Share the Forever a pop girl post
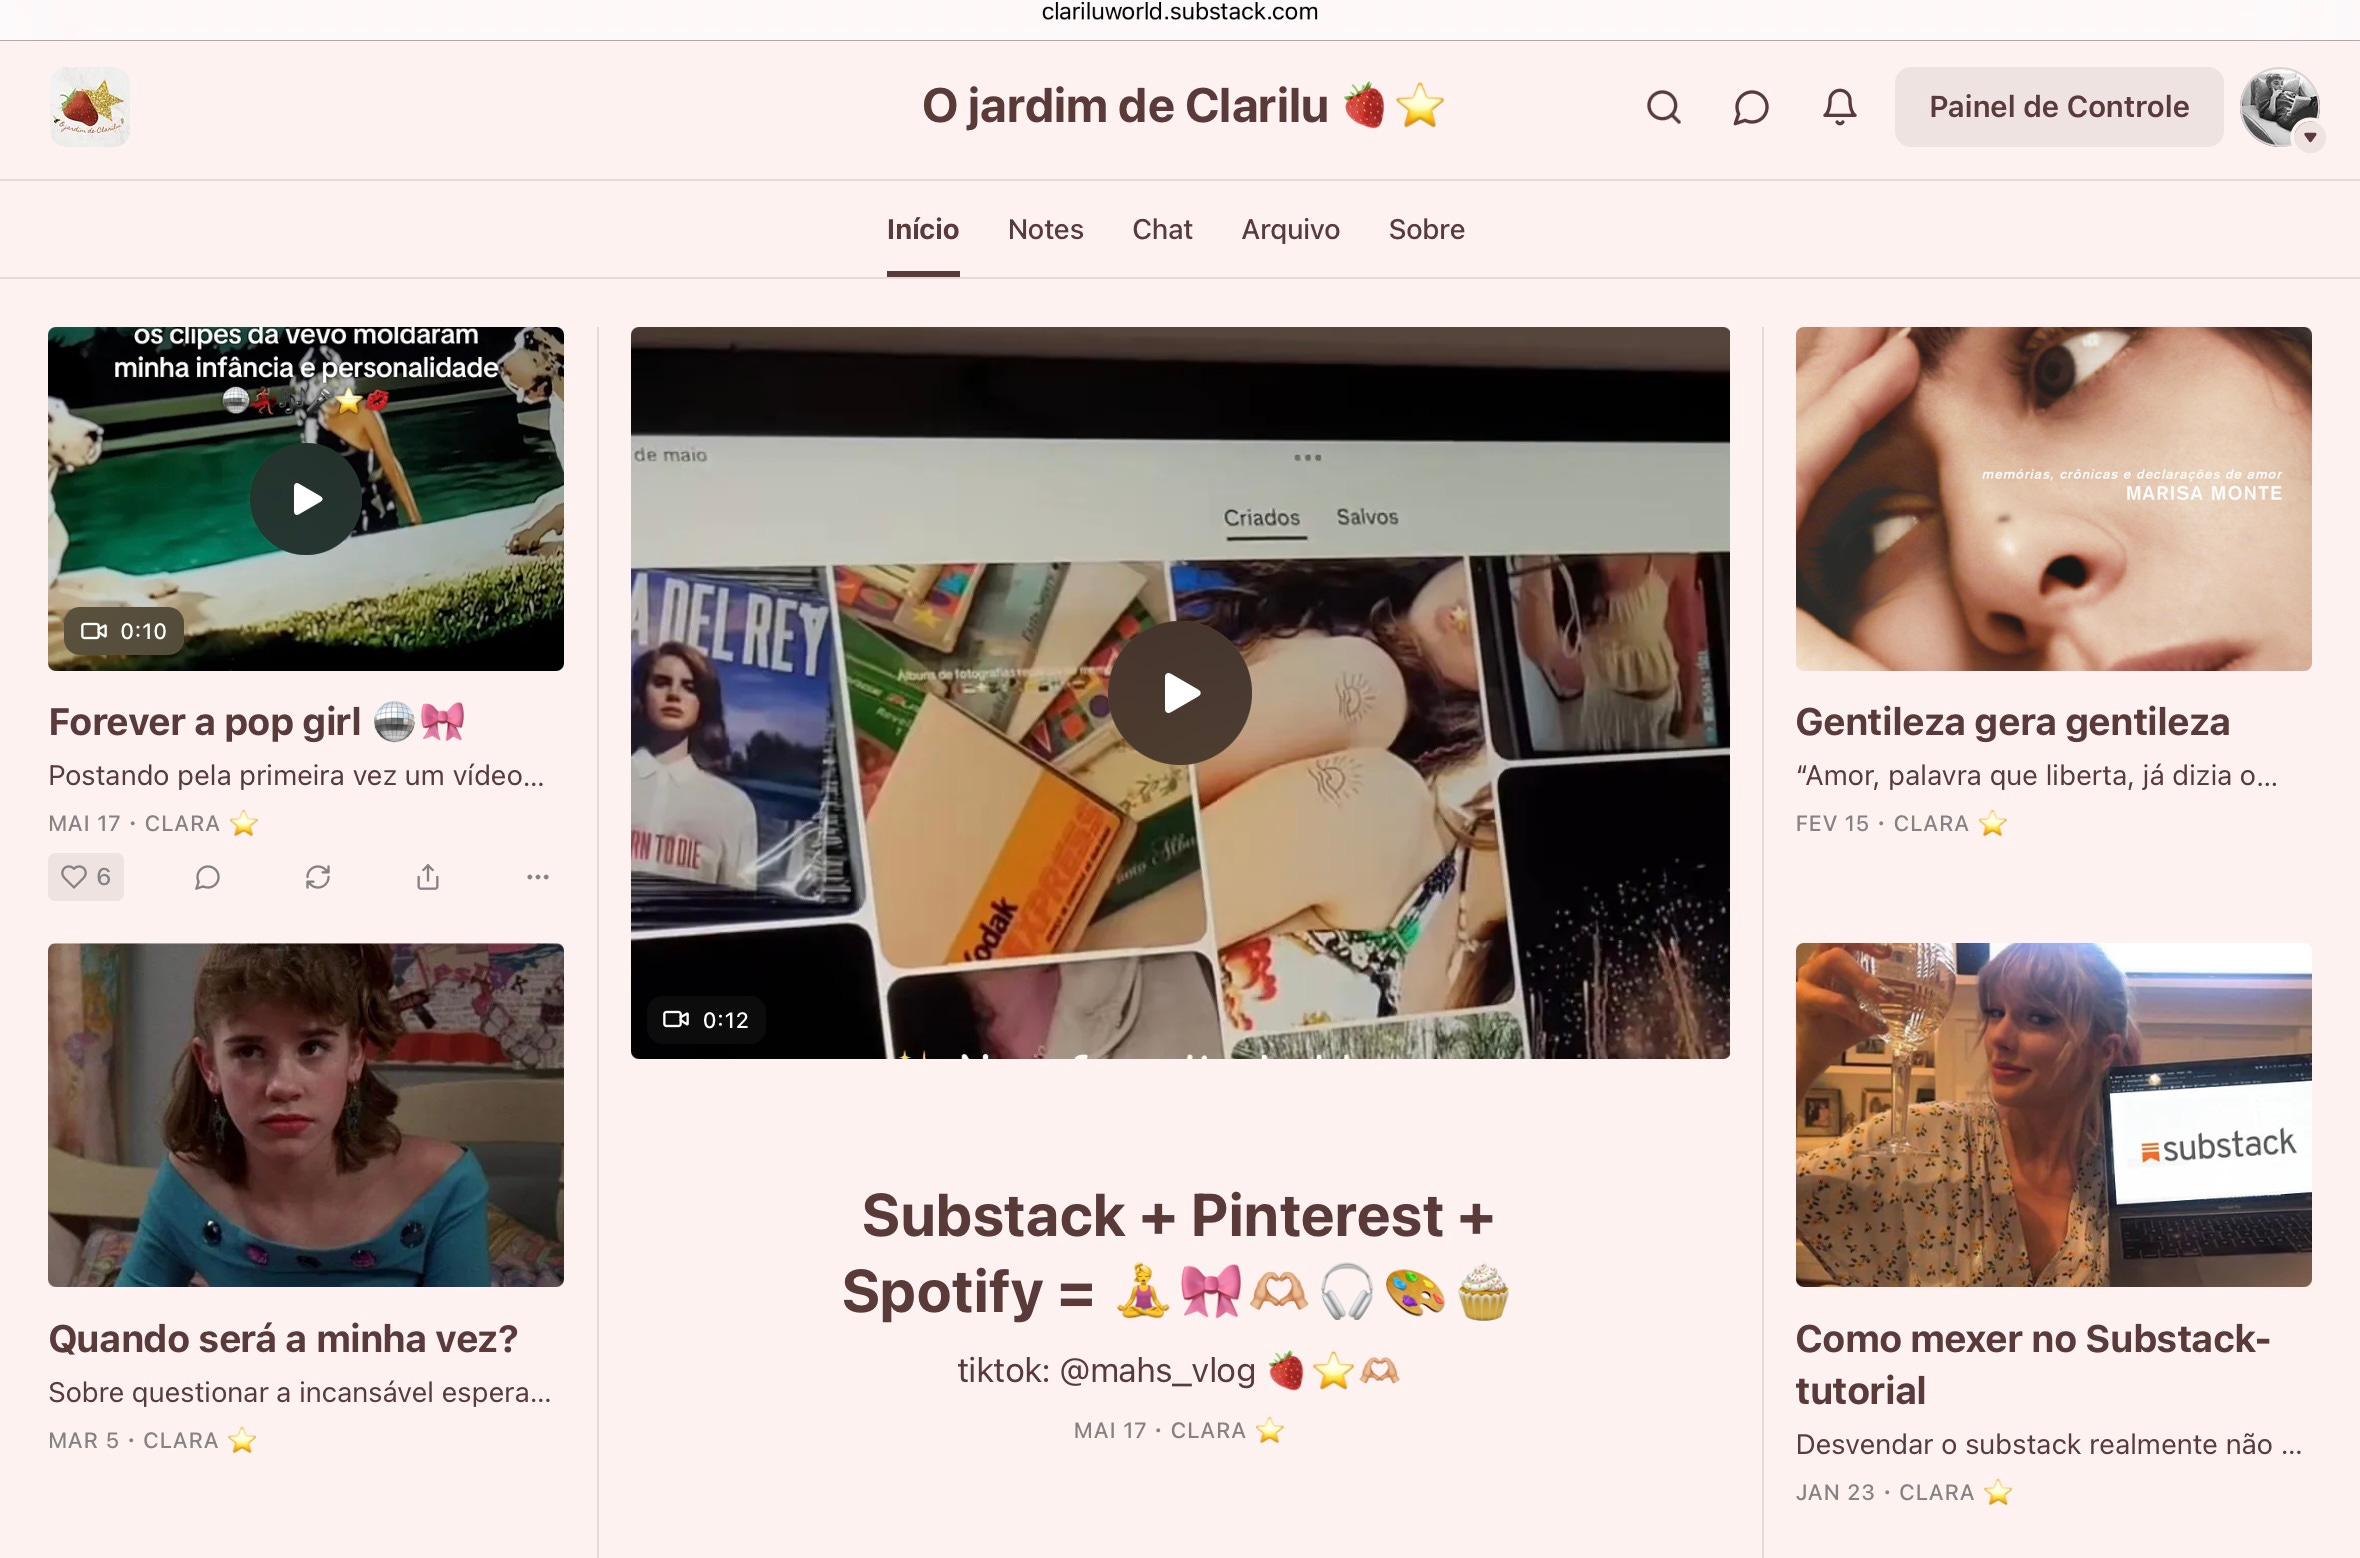2360x1558 pixels. pos(428,877)
